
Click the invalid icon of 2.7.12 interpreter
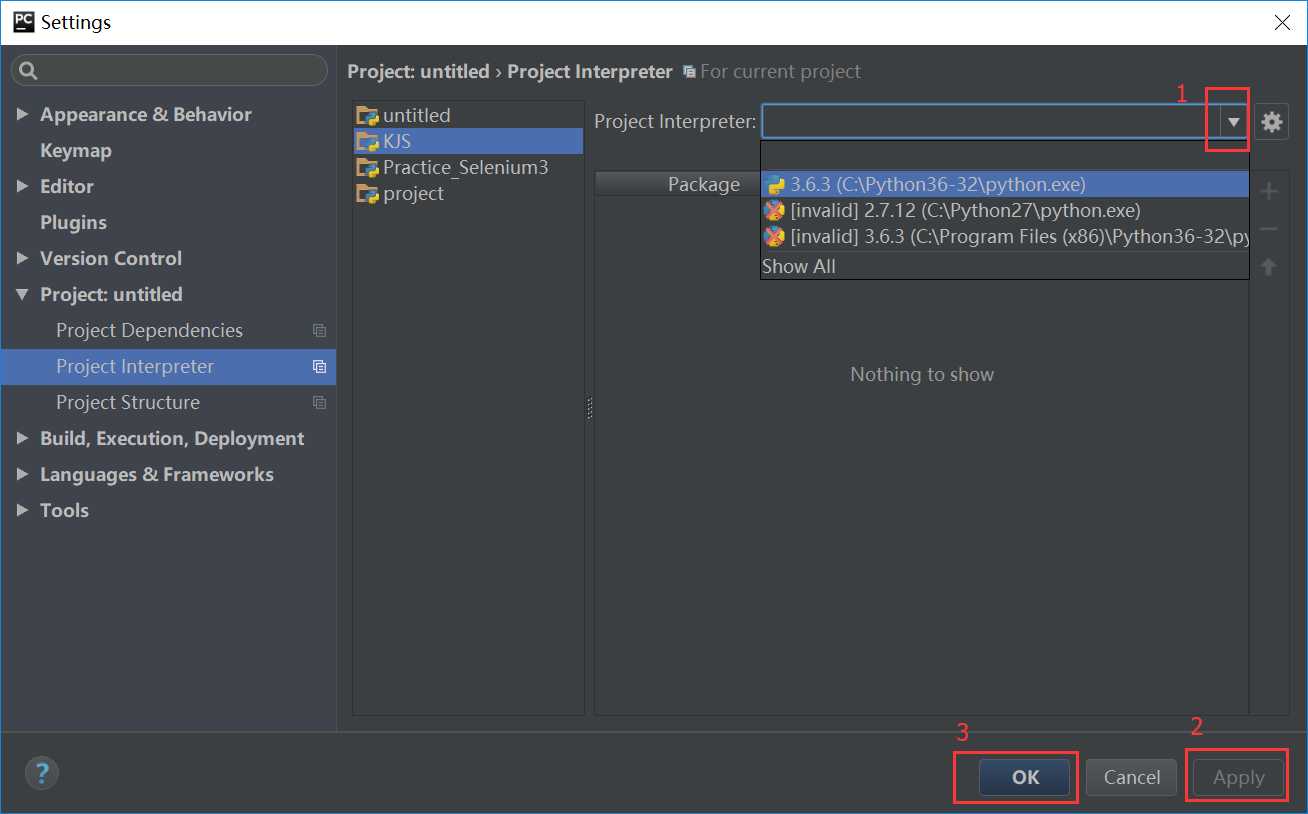774,211
